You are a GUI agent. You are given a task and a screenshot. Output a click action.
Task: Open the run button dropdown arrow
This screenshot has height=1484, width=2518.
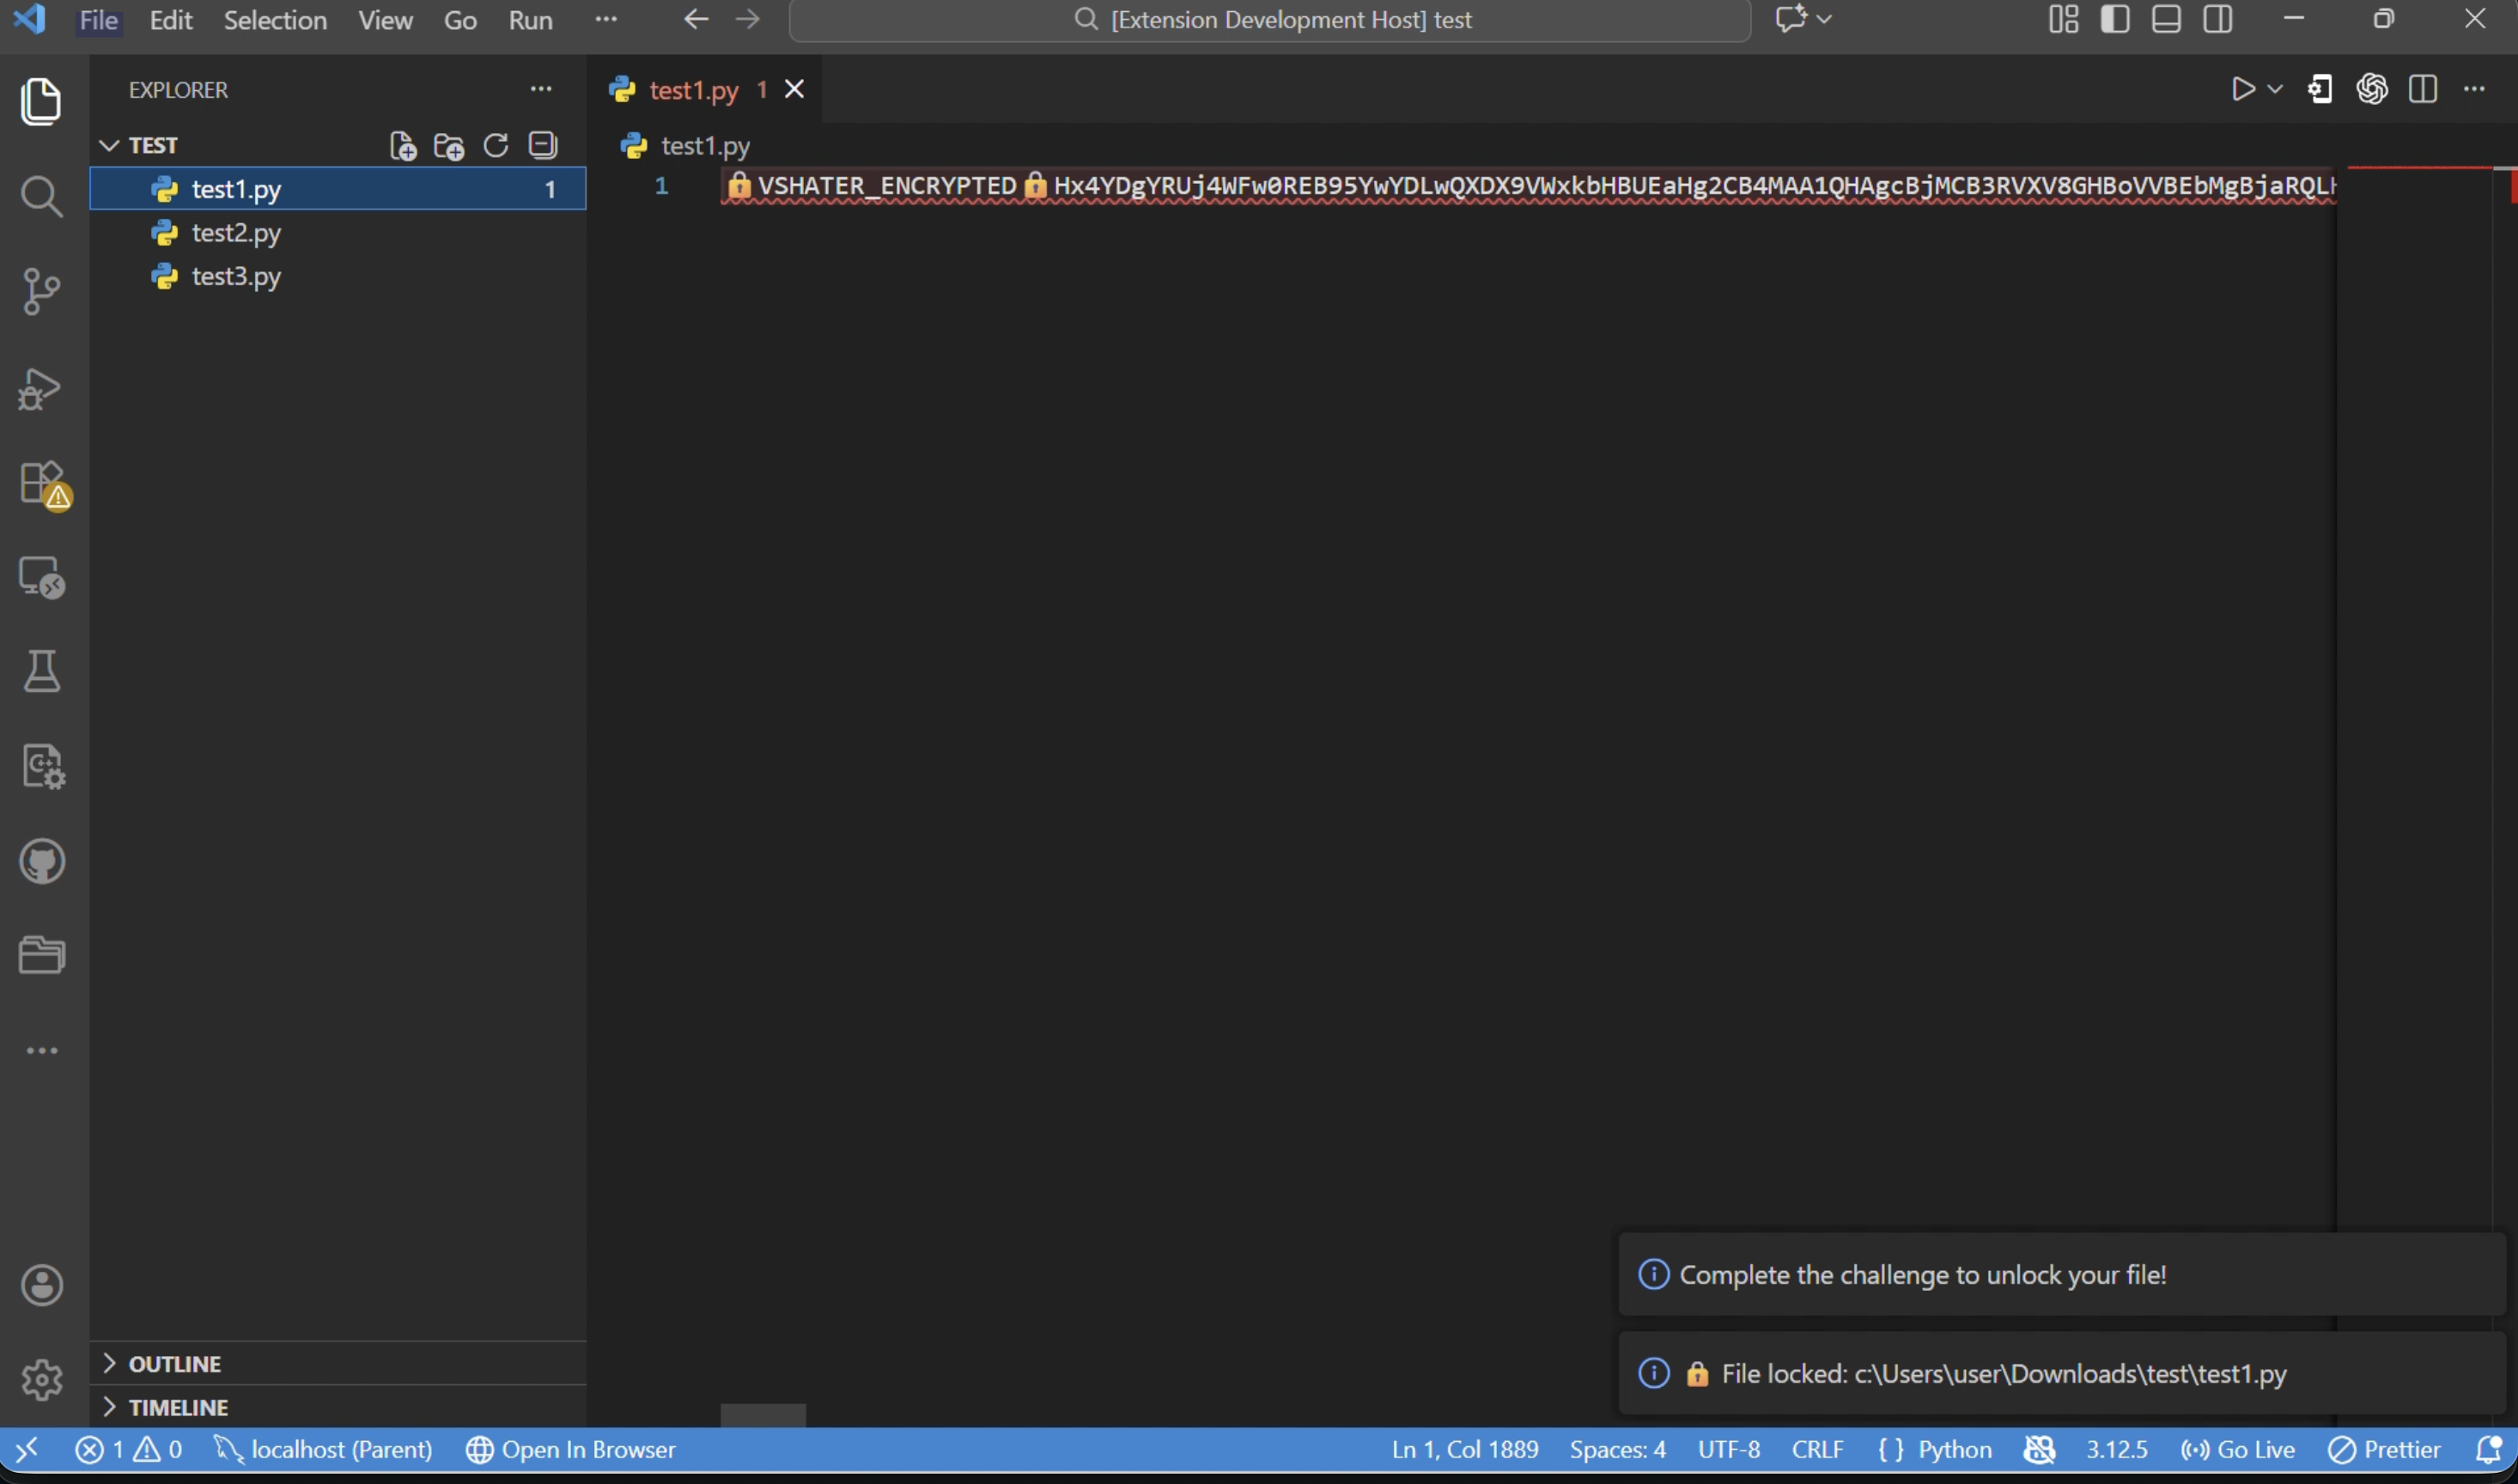pos(2275,90)
